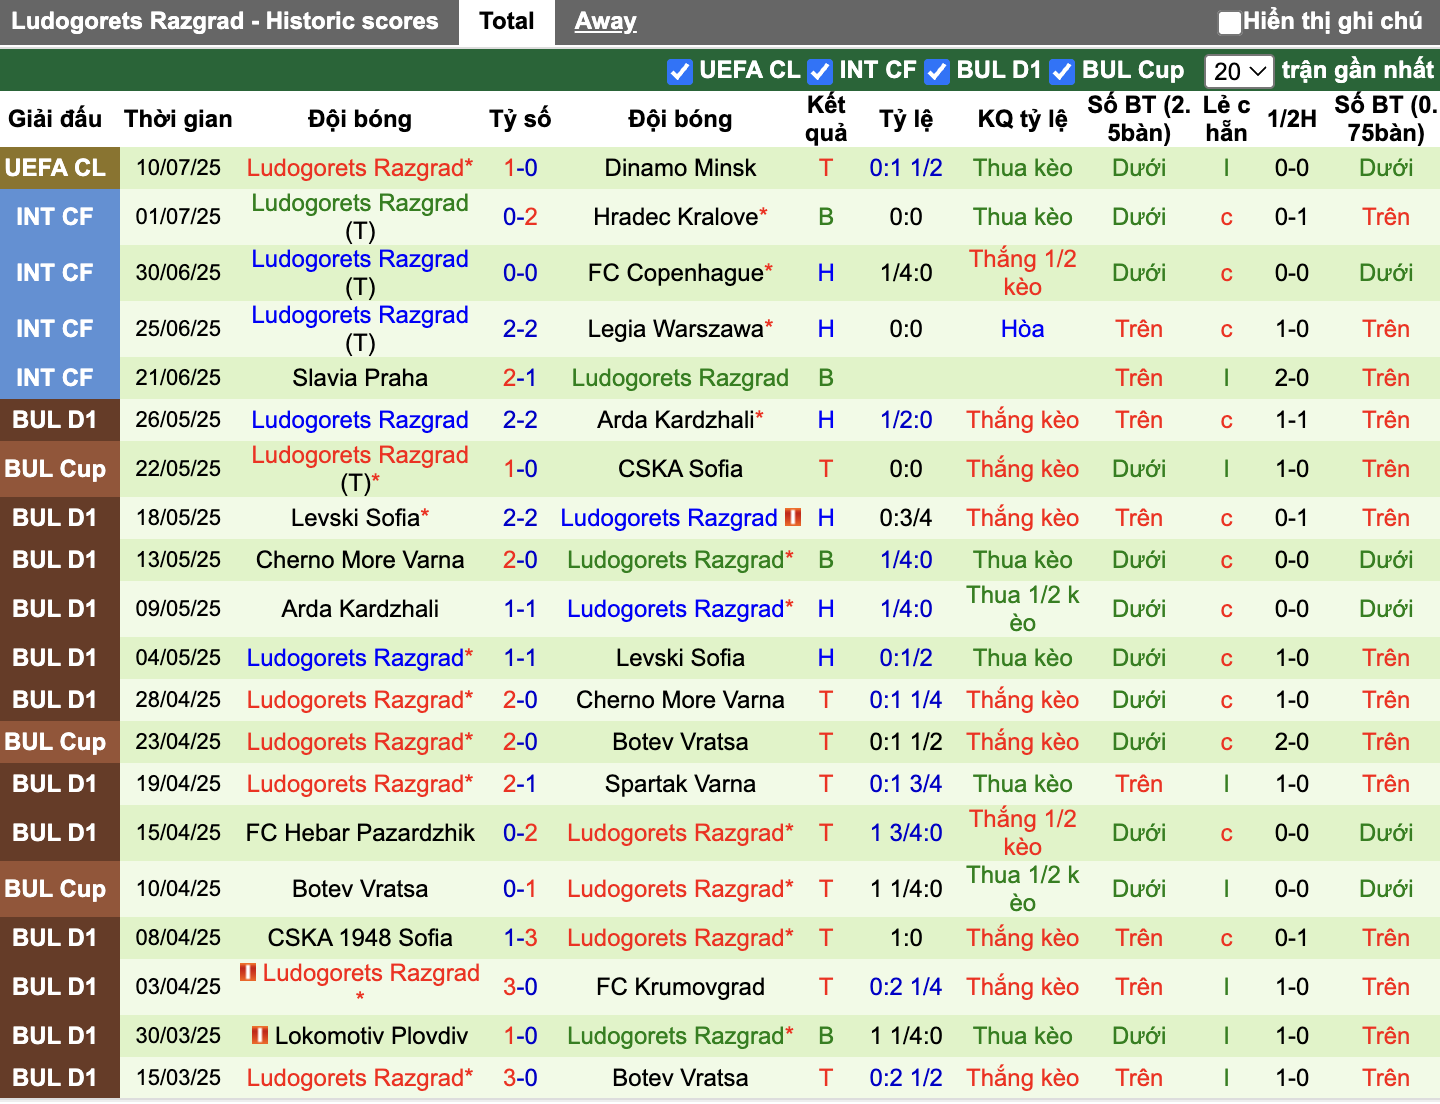The image size is (1440, 1104).
Task: Select team name FC Krumovgrad
Action: 680,987
